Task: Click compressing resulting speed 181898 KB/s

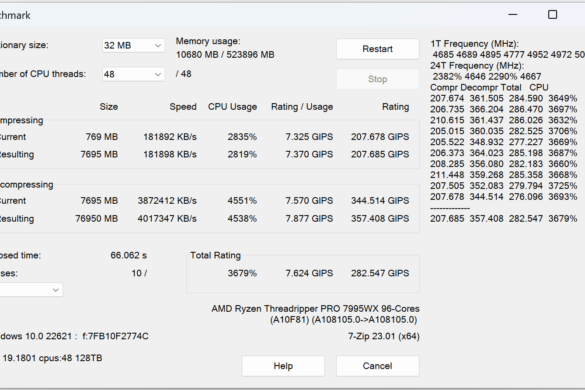Action: coord(170,155)
